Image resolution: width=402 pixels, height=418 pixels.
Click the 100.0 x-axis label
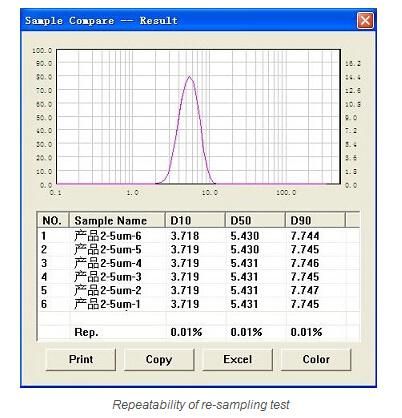[x=286, y=193]
